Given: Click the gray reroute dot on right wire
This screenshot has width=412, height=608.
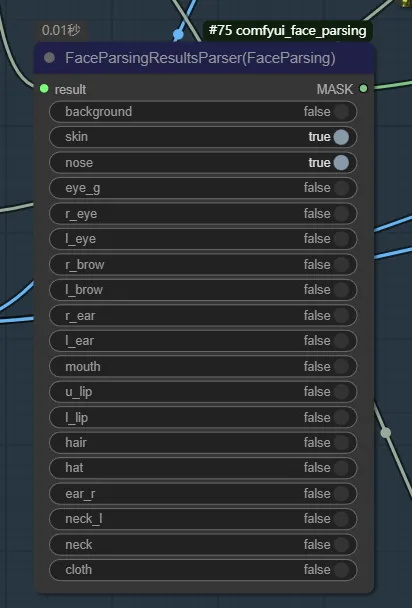Looking at the screenshot, I should [x=386, y=433].
